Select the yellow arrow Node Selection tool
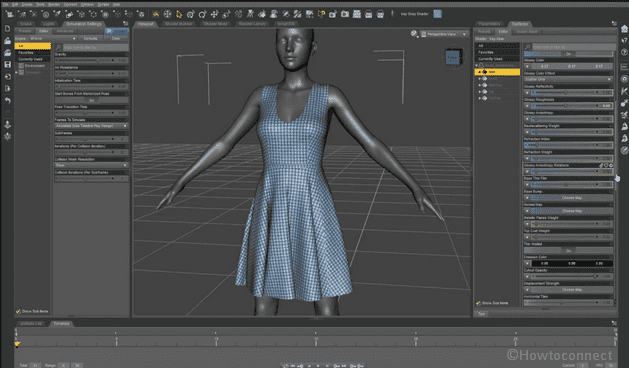629x368 pixels. [x=179, y=14]
